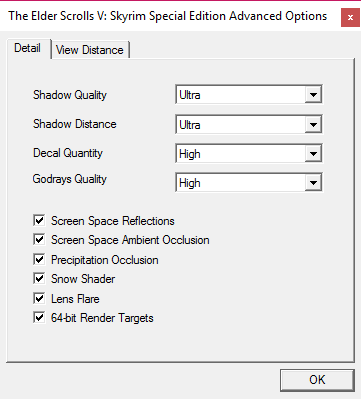Image resolution: width=361 pixels, height=399 pixels.
Task: Uncheck Precipitation Occlusion
Action: pyautogui.click(x=39, y=259)
